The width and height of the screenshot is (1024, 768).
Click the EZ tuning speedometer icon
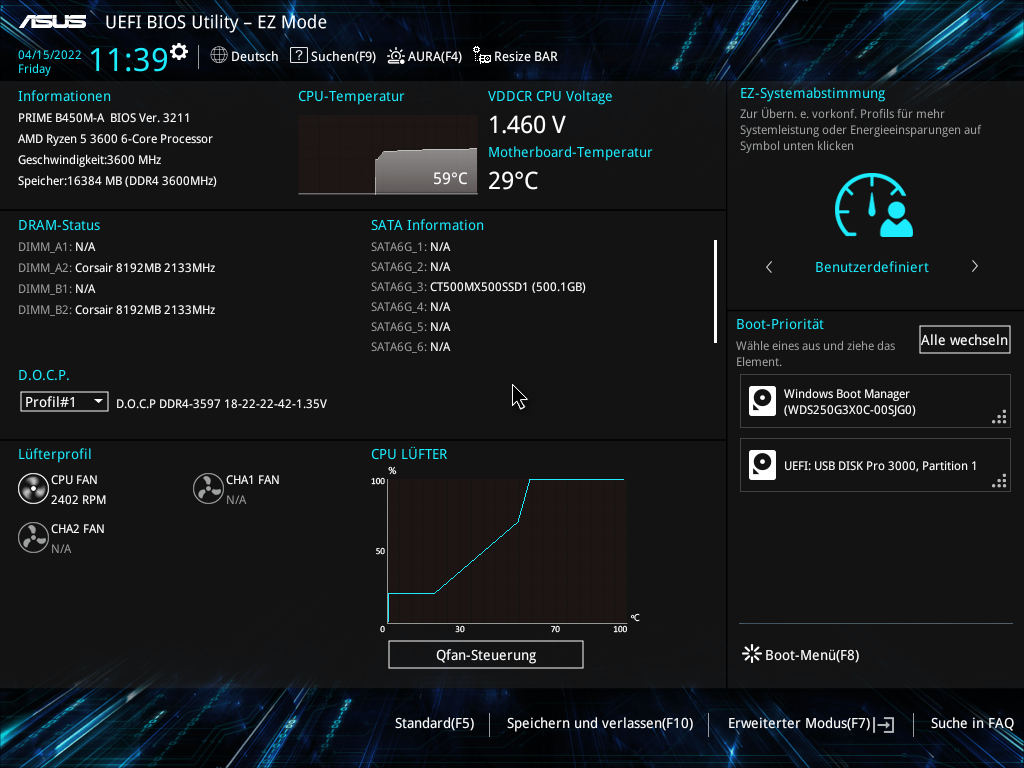tap(874, 205)
